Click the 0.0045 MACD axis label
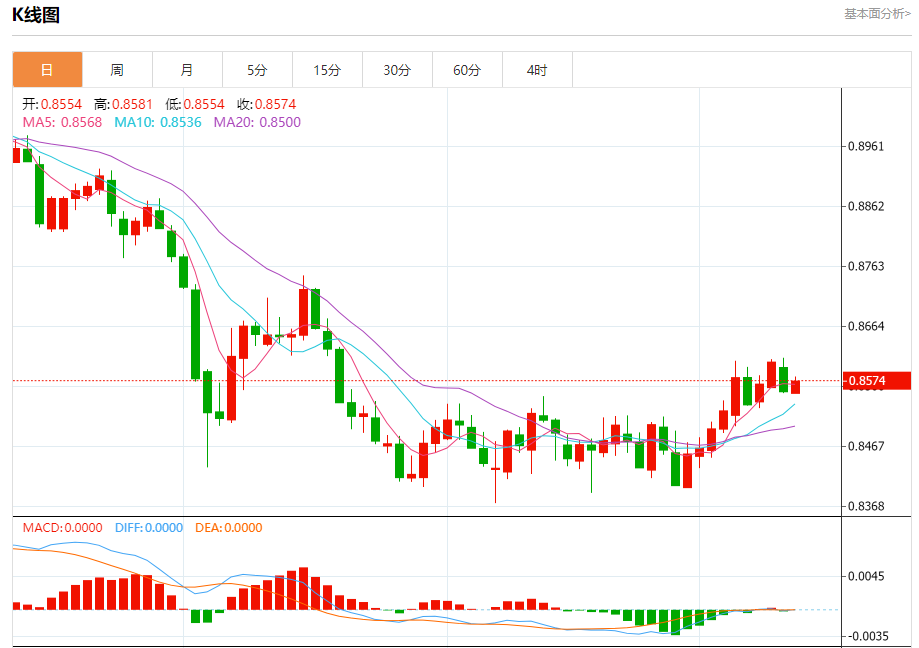Viewport: 919px width, 648px height. pyautogui.click(x=866, y=577)
